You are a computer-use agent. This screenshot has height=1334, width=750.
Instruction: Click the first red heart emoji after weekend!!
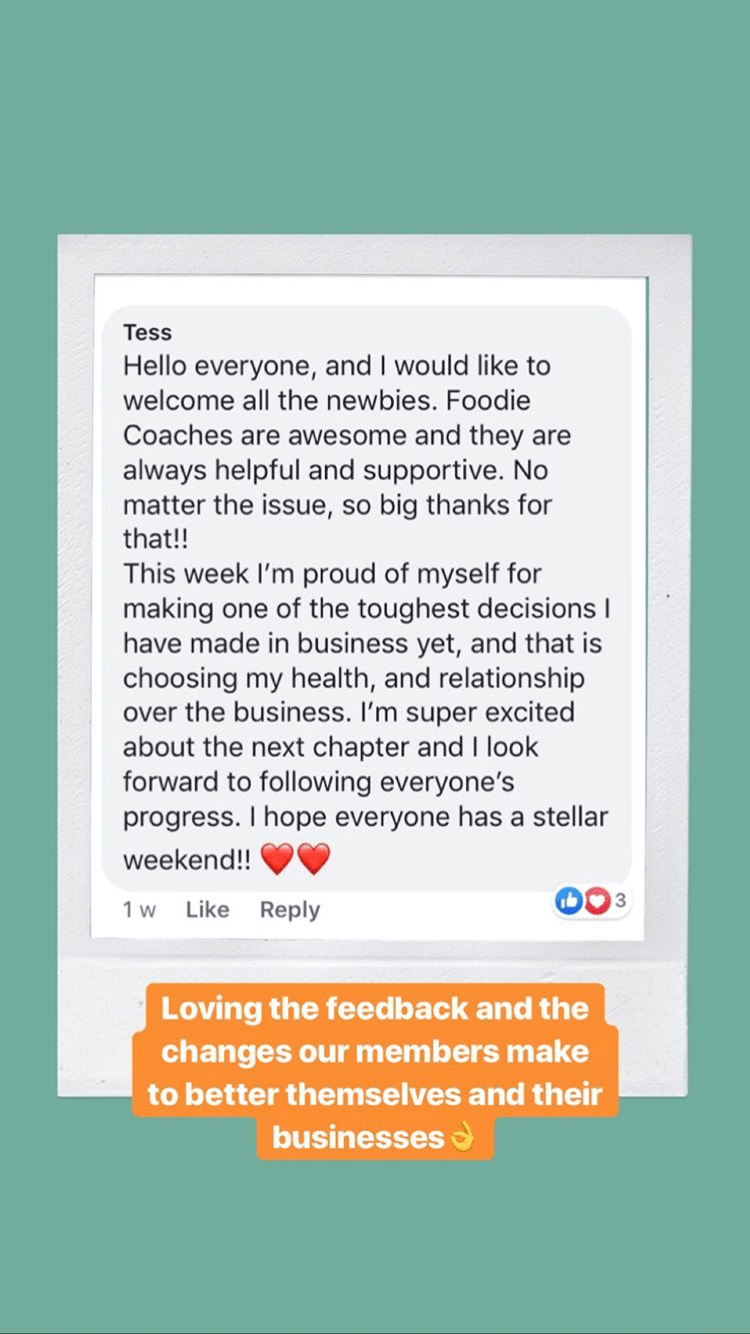coord(276,858)
